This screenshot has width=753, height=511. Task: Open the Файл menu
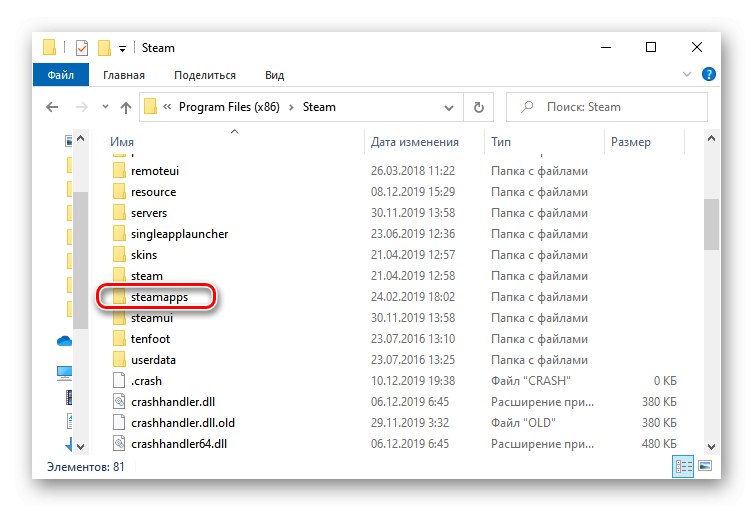[61, 75]
